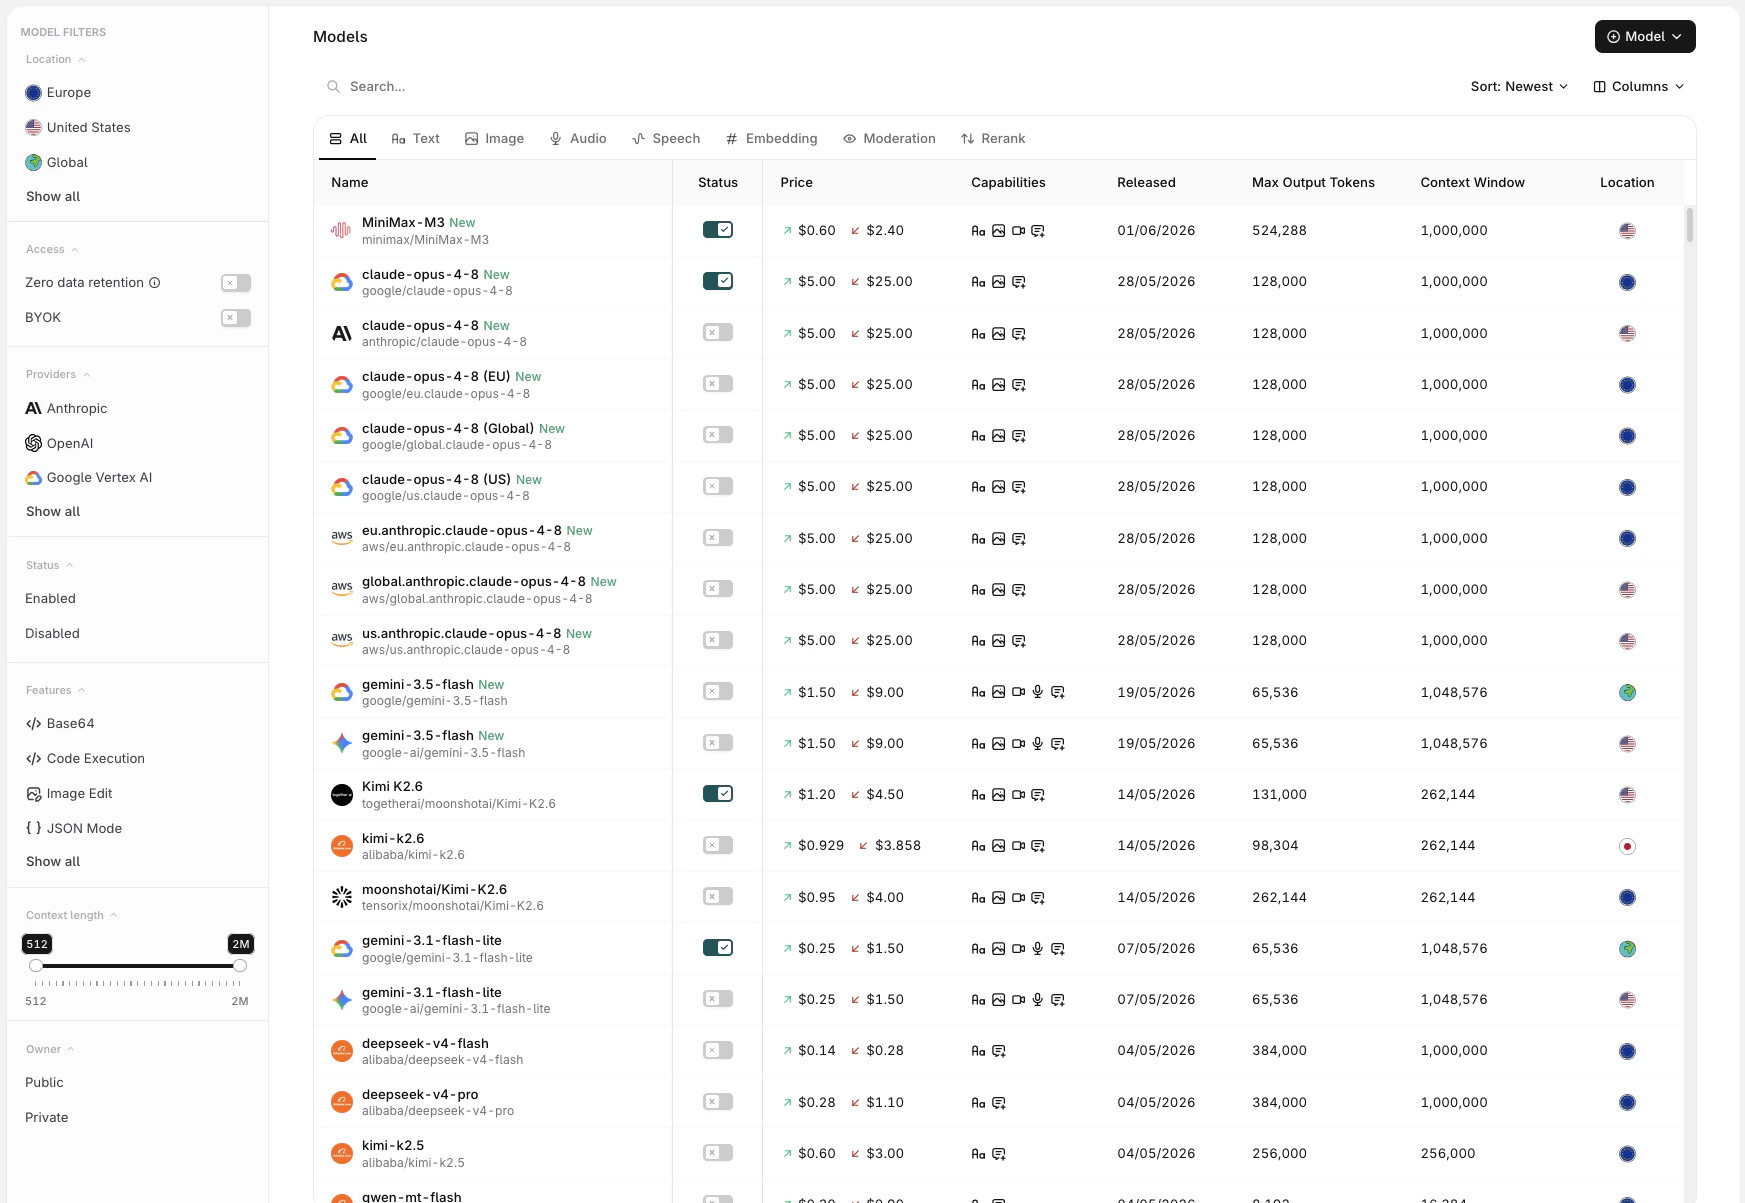Viewport: 1745px width, 1203px height.
Task: Collapse the Location filter section
Action: tap(56, 60)
